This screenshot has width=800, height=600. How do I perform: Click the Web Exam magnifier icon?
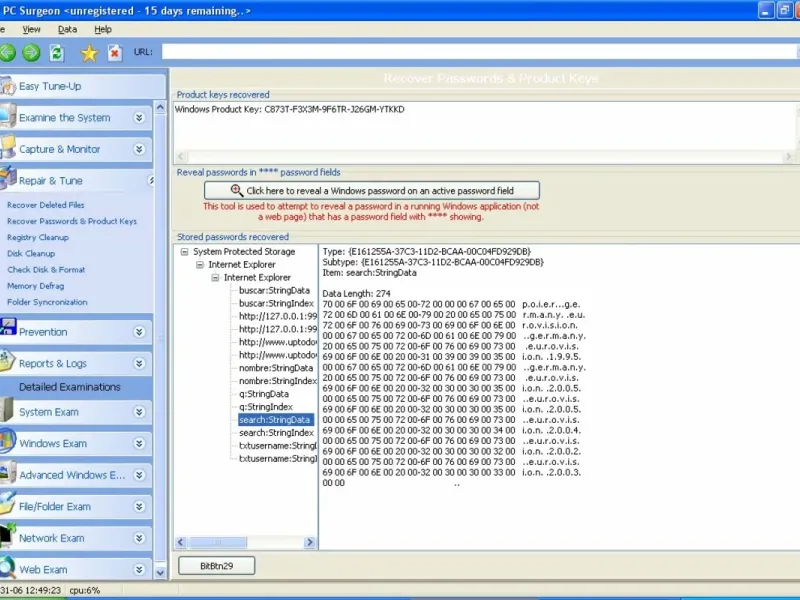(8, 566)
